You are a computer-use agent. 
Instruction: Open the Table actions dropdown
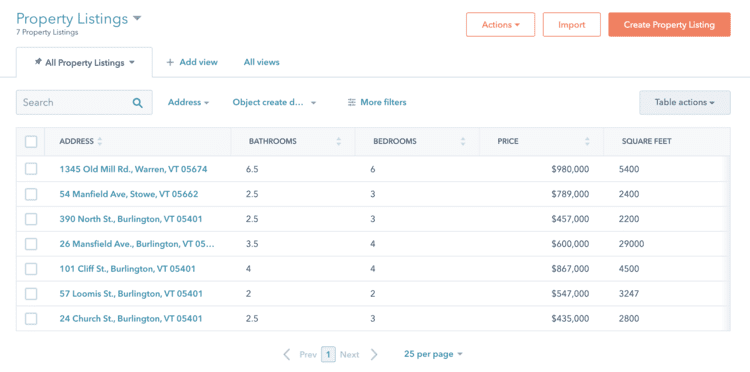[x=684, y=102]
